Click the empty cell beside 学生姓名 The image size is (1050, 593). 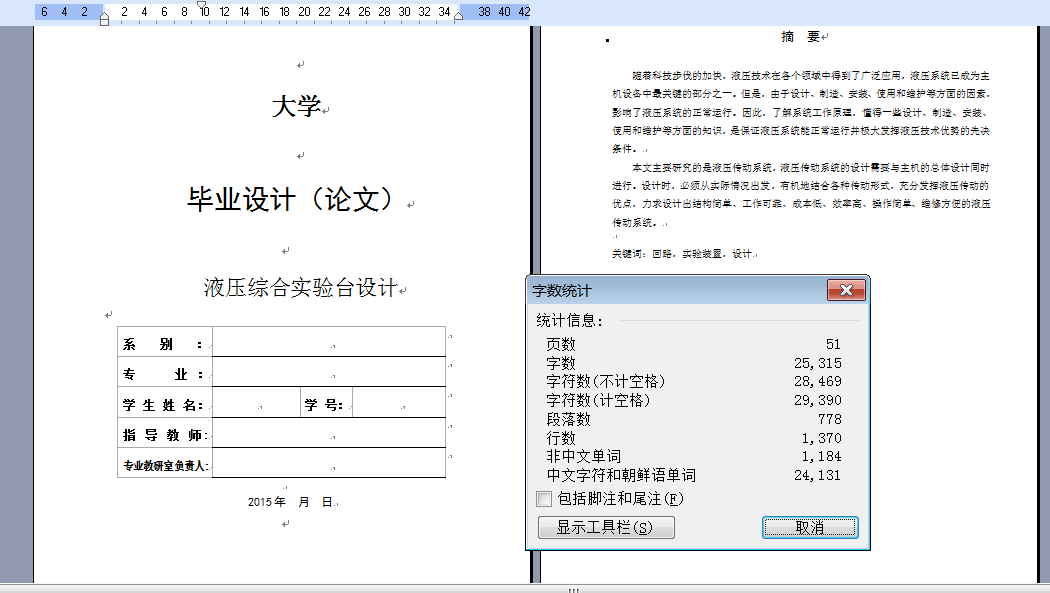pyautogui.click(x=256, y=402)
